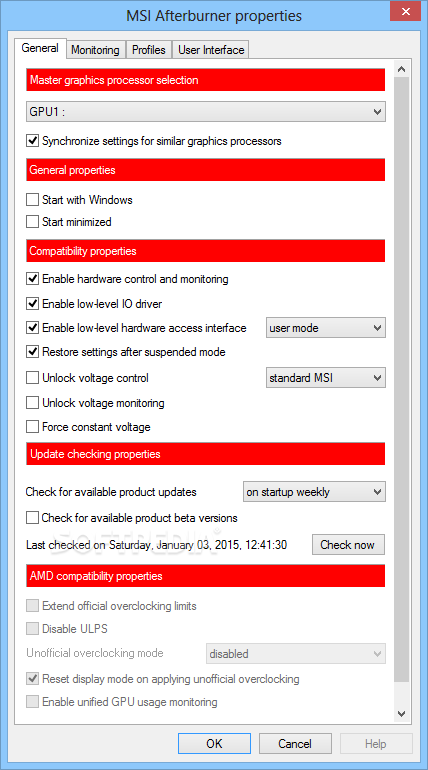Uncheck Restore settings after suspended mode

(32, 352)
